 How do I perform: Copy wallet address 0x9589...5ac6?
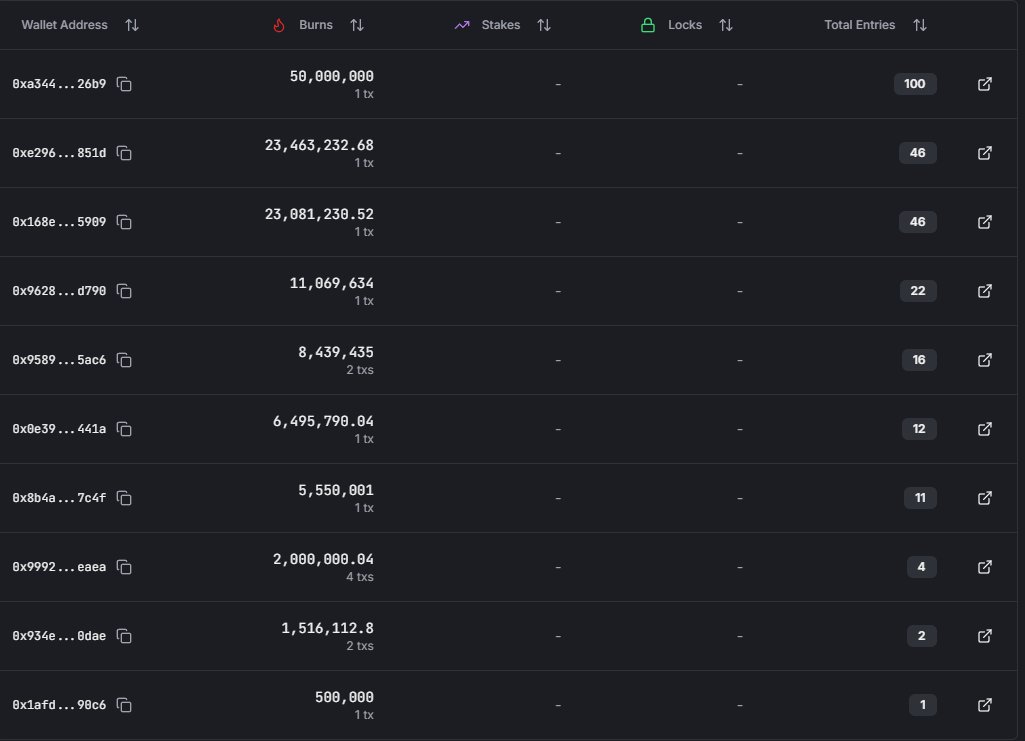click(x=124, y=360)
